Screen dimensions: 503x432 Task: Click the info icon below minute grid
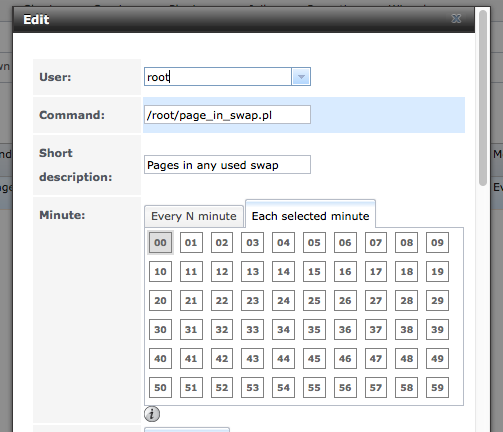tap(152, 414)
